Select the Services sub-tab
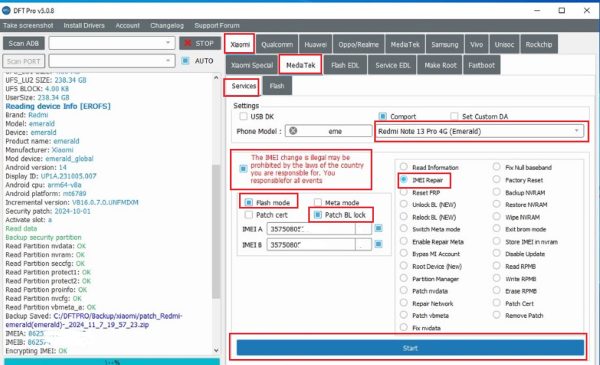The image size is (600, 365). point(243,86)
